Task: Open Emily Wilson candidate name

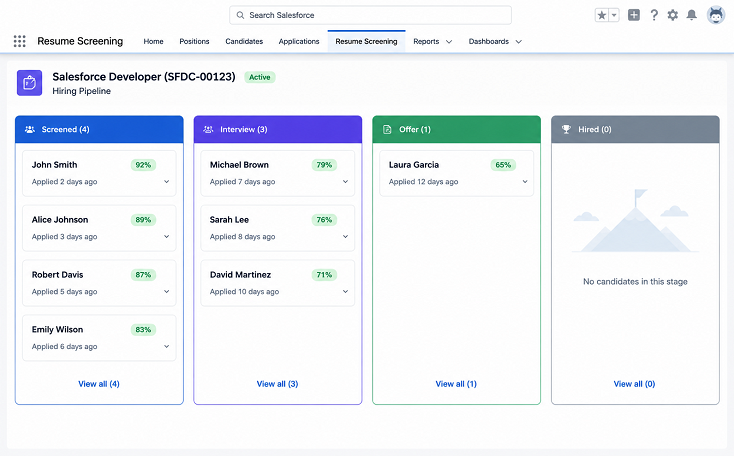Action: [x=57, y=330]
